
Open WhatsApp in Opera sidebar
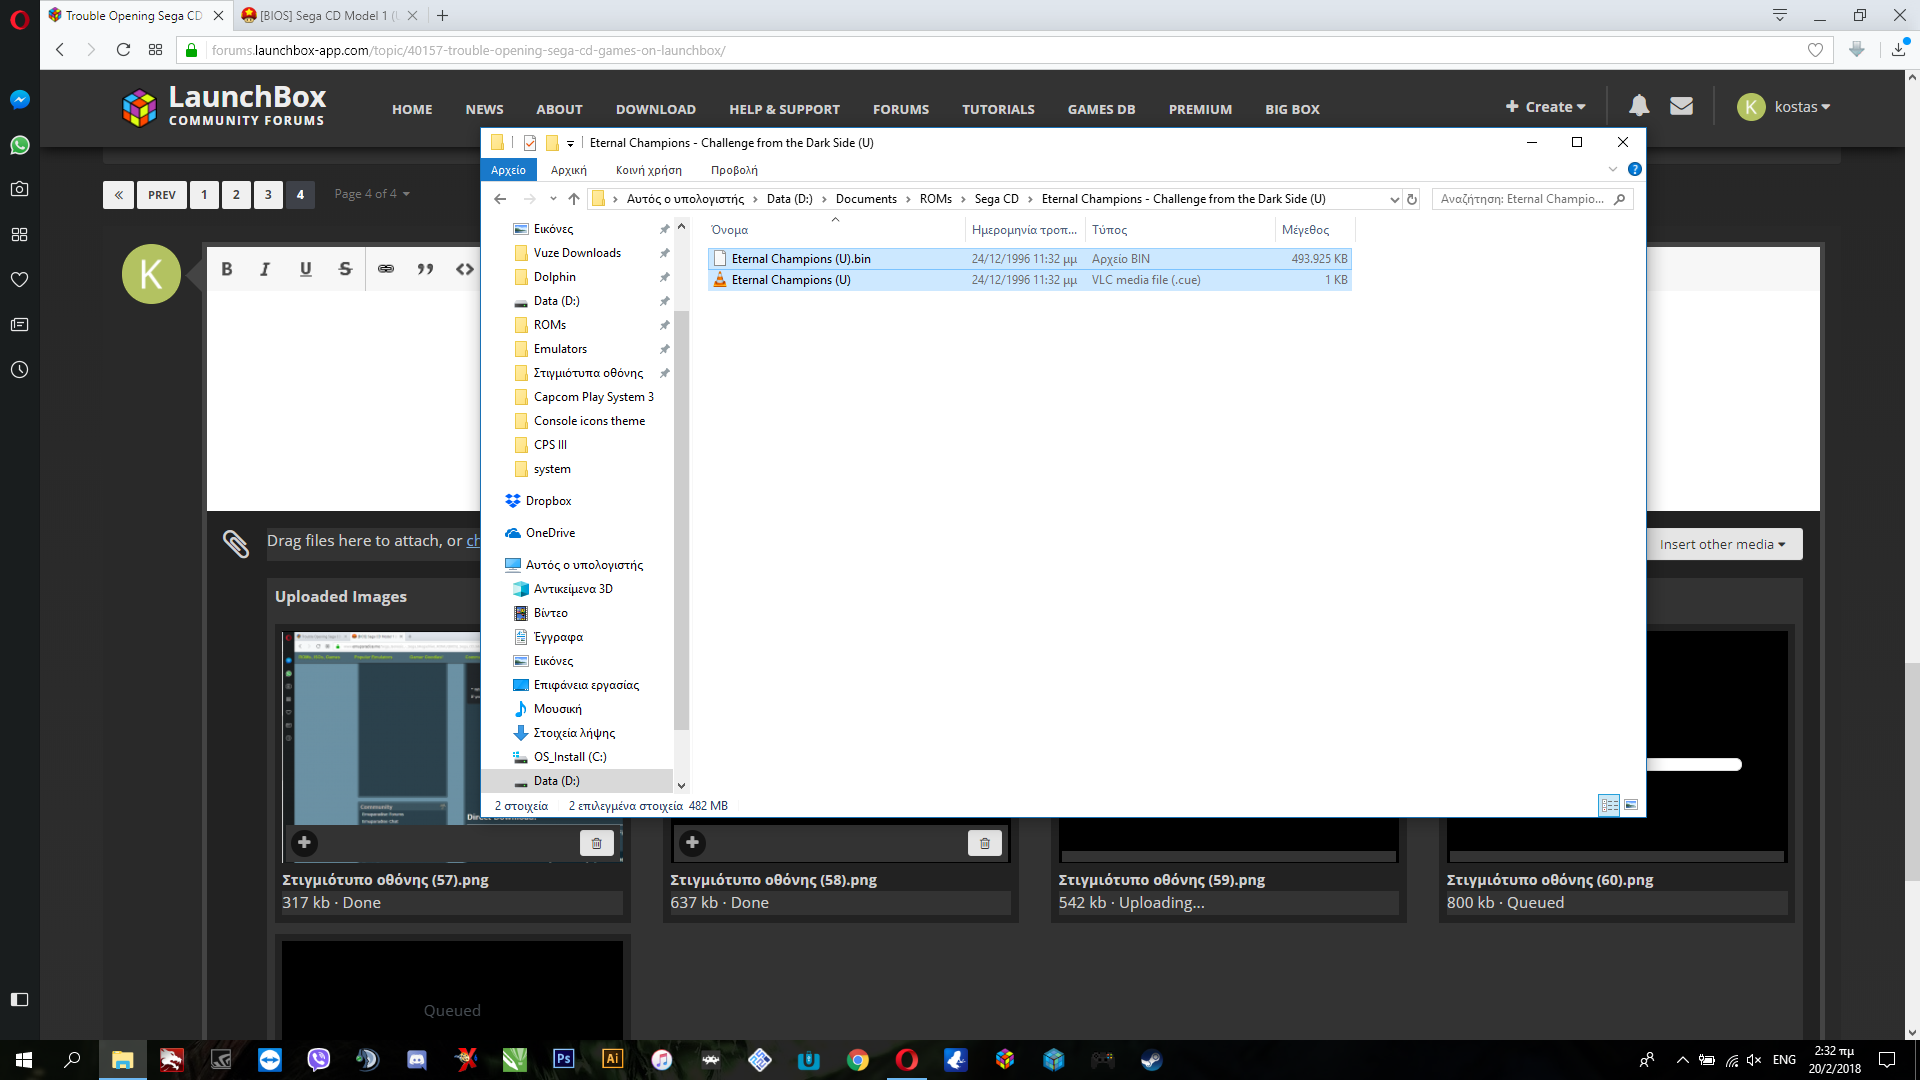[19, 145]
